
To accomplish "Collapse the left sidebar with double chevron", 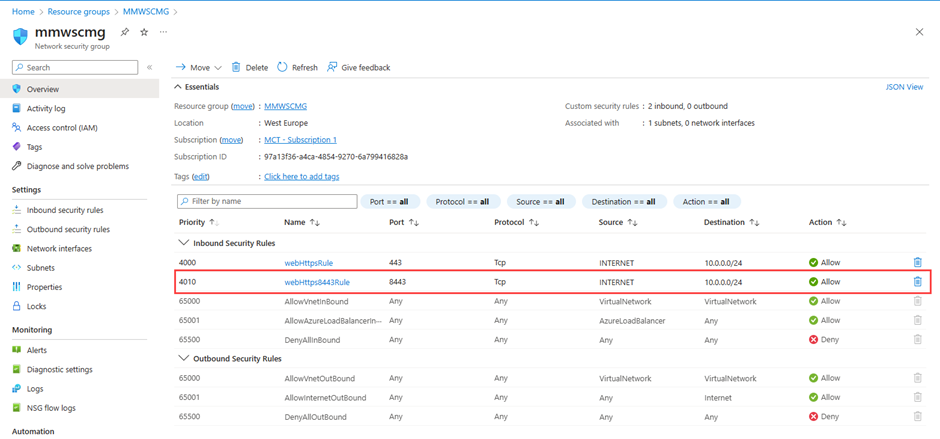I will [x=150, y=68].
